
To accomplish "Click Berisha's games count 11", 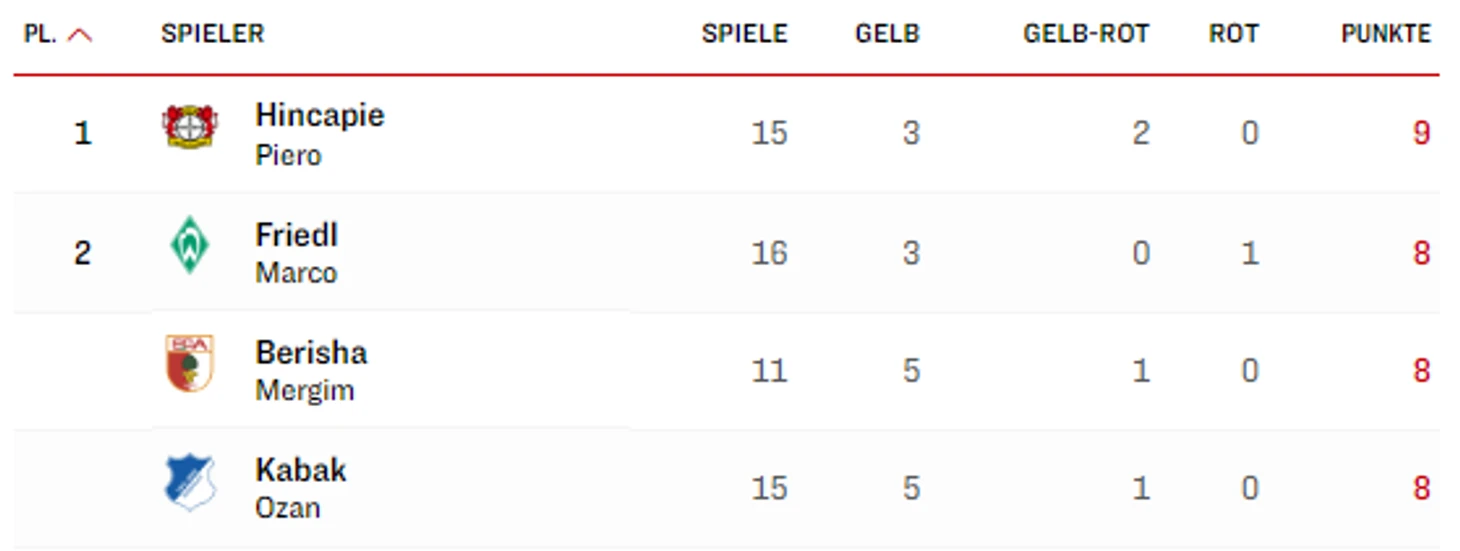I will coord(769,371).
